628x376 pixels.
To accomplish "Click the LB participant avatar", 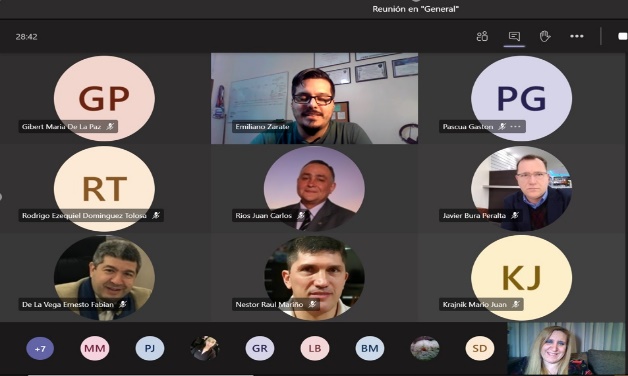I will pos(315,348).
